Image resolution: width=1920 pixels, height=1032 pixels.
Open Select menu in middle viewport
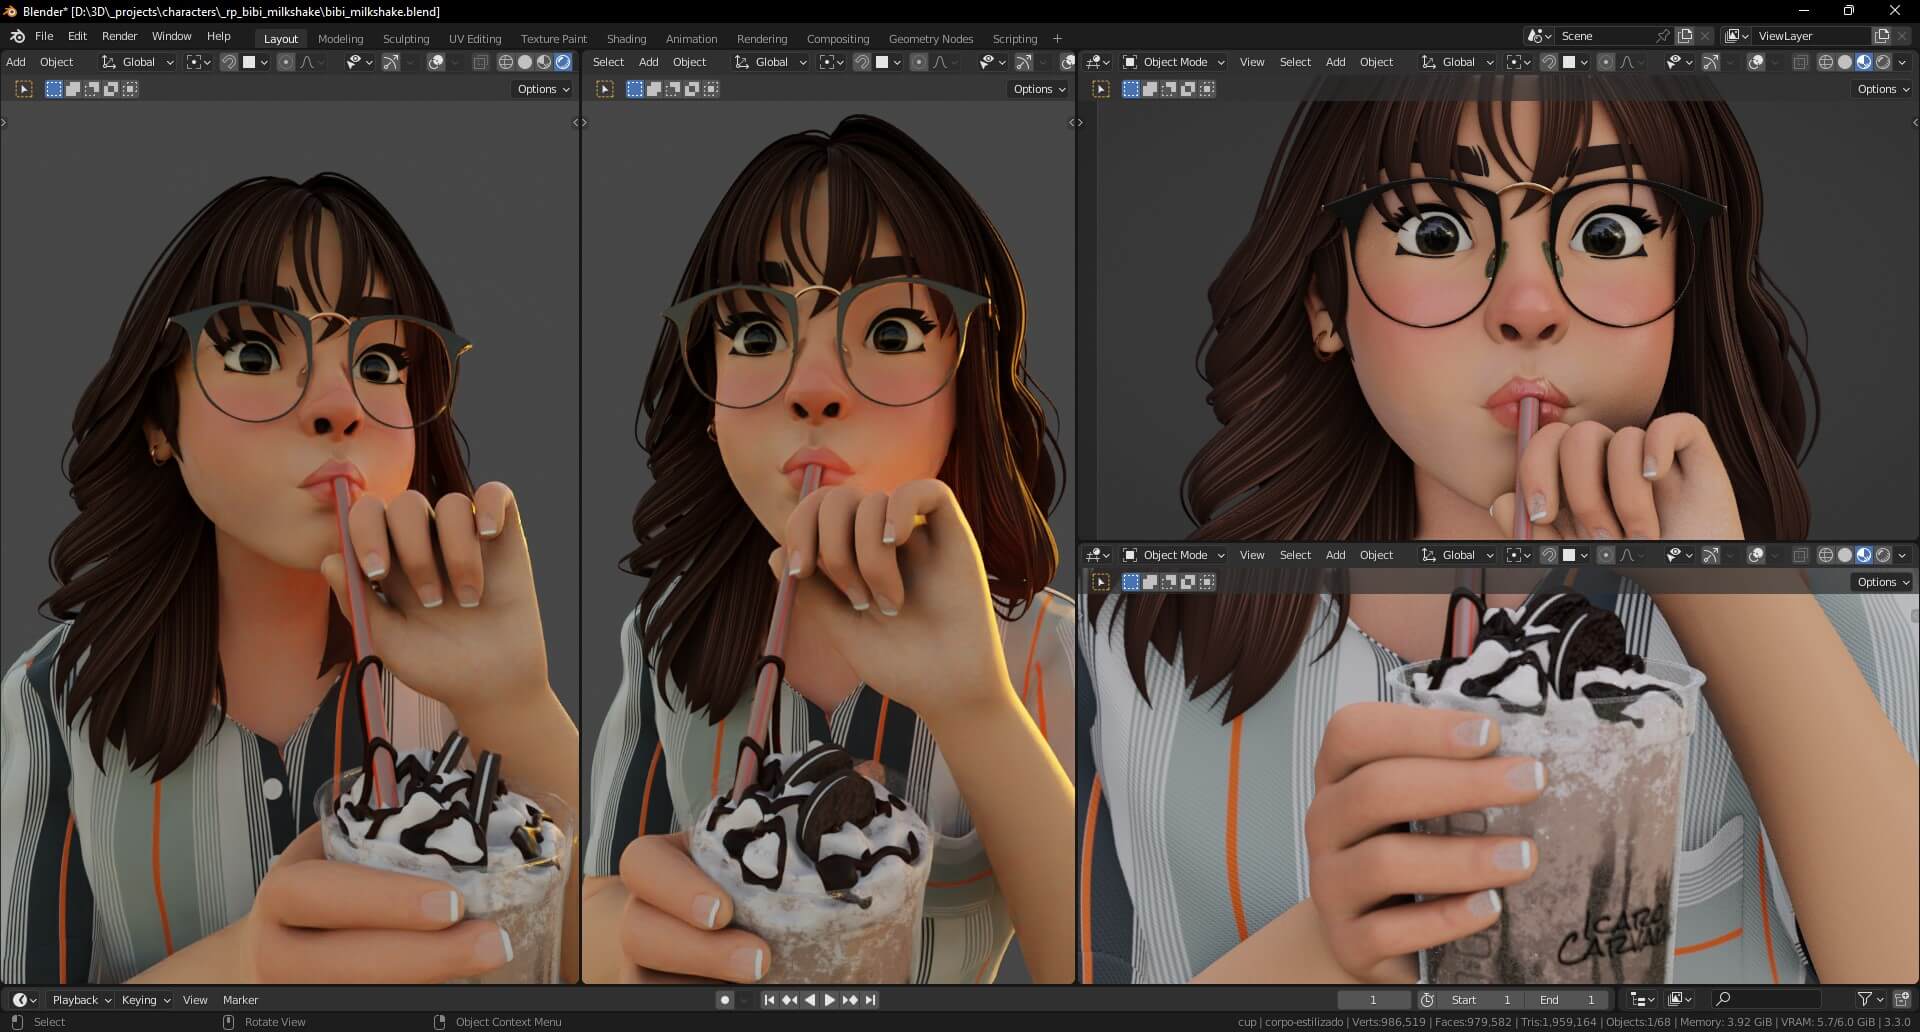pos(608,62)
